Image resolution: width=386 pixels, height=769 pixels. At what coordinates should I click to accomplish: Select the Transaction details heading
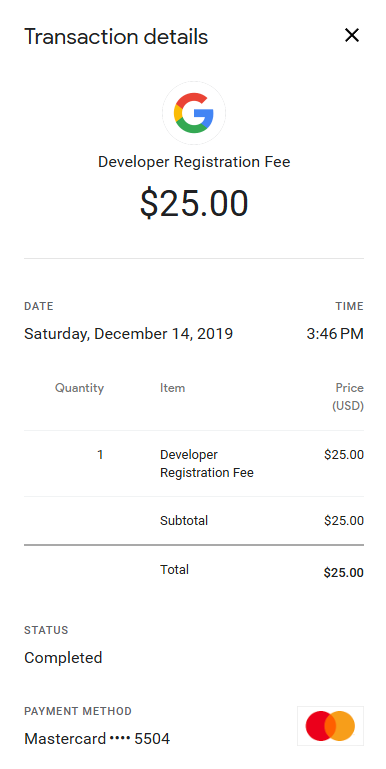coord(116,37)
